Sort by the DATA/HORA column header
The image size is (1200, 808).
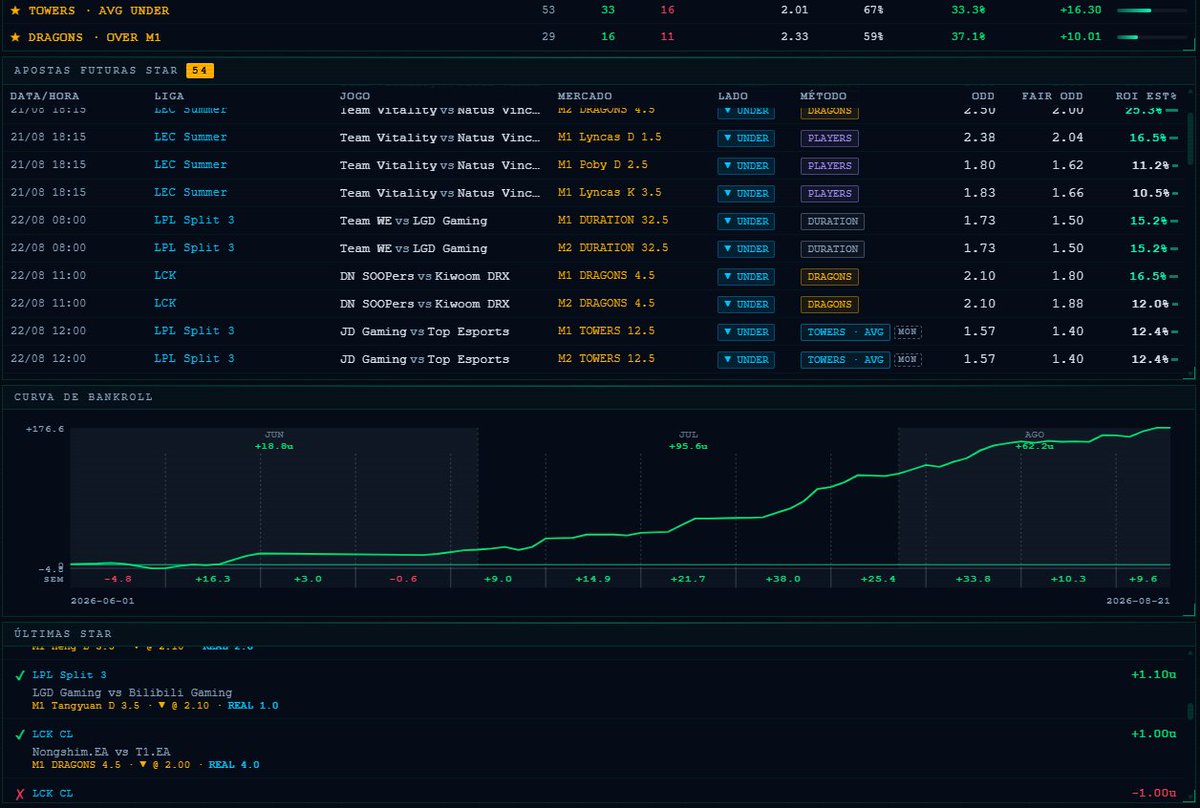click(47, 96)
